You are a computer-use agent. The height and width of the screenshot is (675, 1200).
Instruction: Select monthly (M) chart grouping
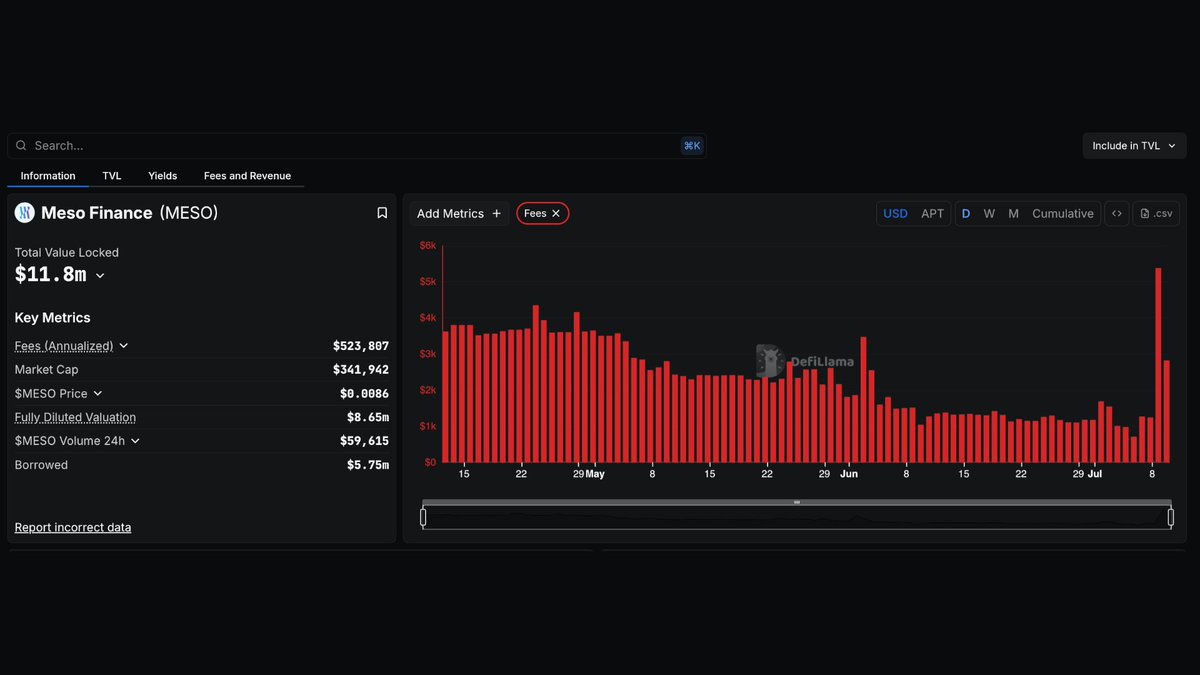click(1013, 213)
